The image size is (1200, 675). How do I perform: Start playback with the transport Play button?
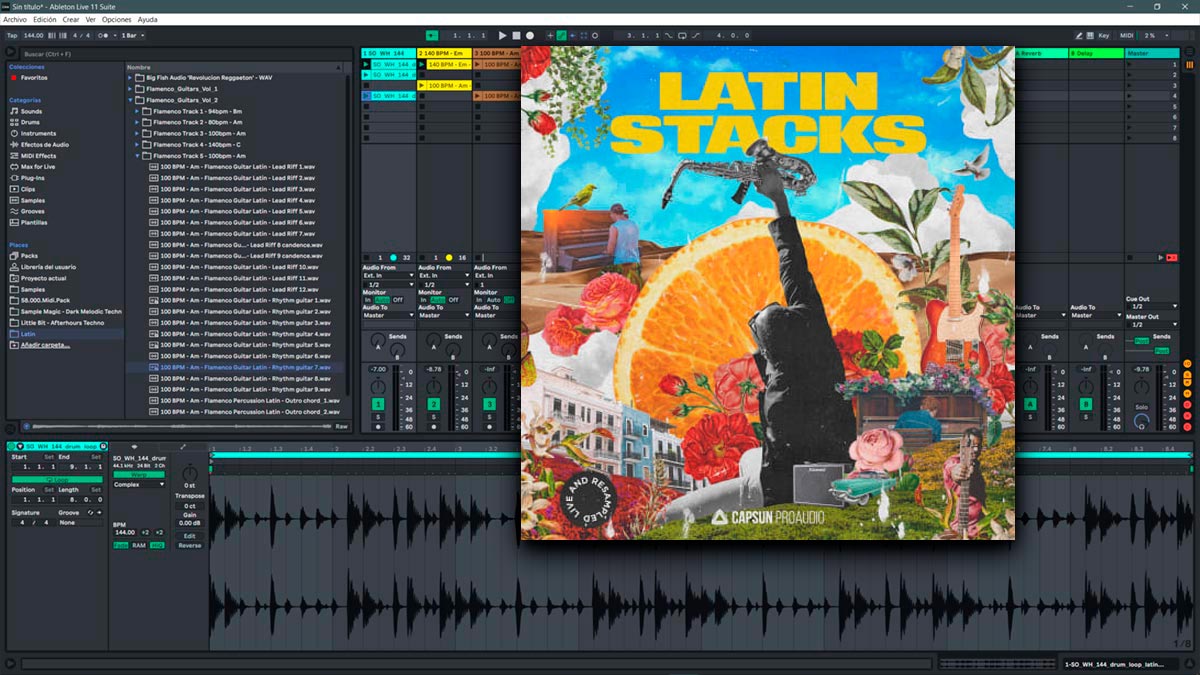503,35
